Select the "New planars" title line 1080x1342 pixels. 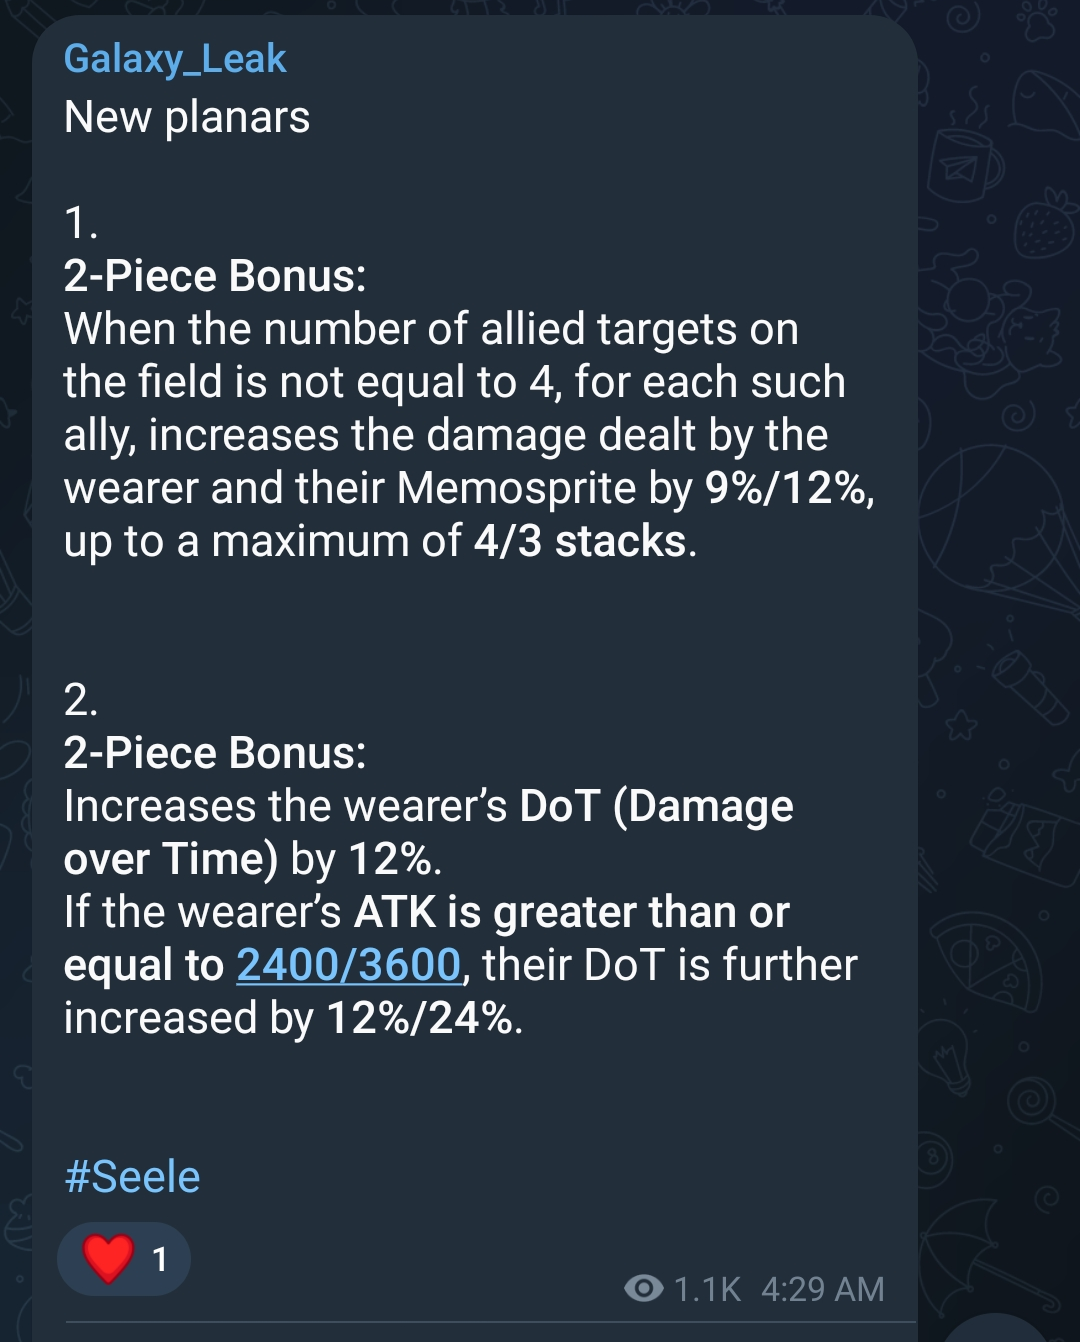coord(187,117)
